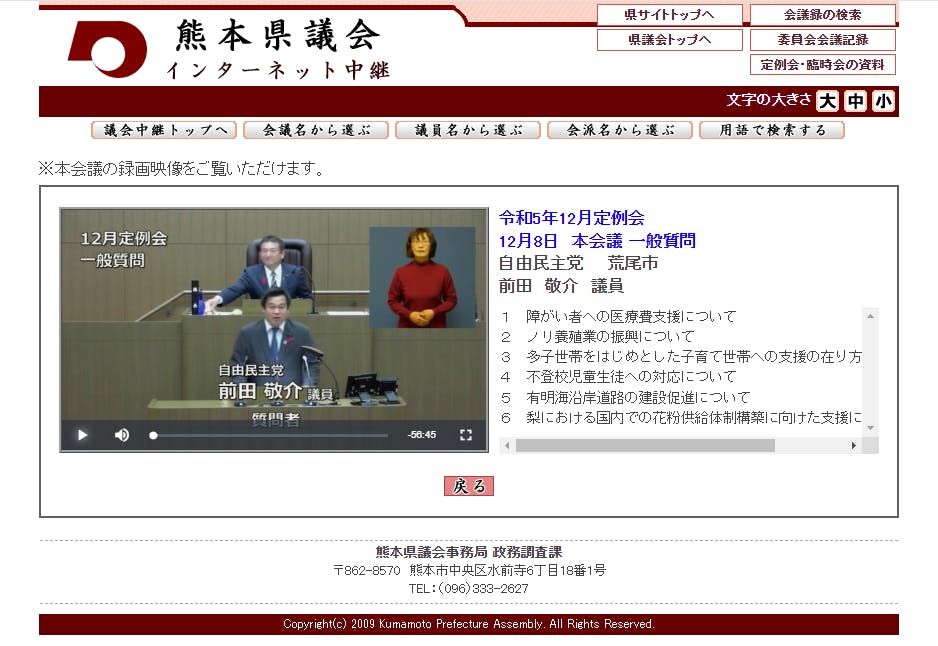Click the 熊本県議会事務局 政務調査課 footer text
Viewport: 938px width, 646px height.
[469, 551]
